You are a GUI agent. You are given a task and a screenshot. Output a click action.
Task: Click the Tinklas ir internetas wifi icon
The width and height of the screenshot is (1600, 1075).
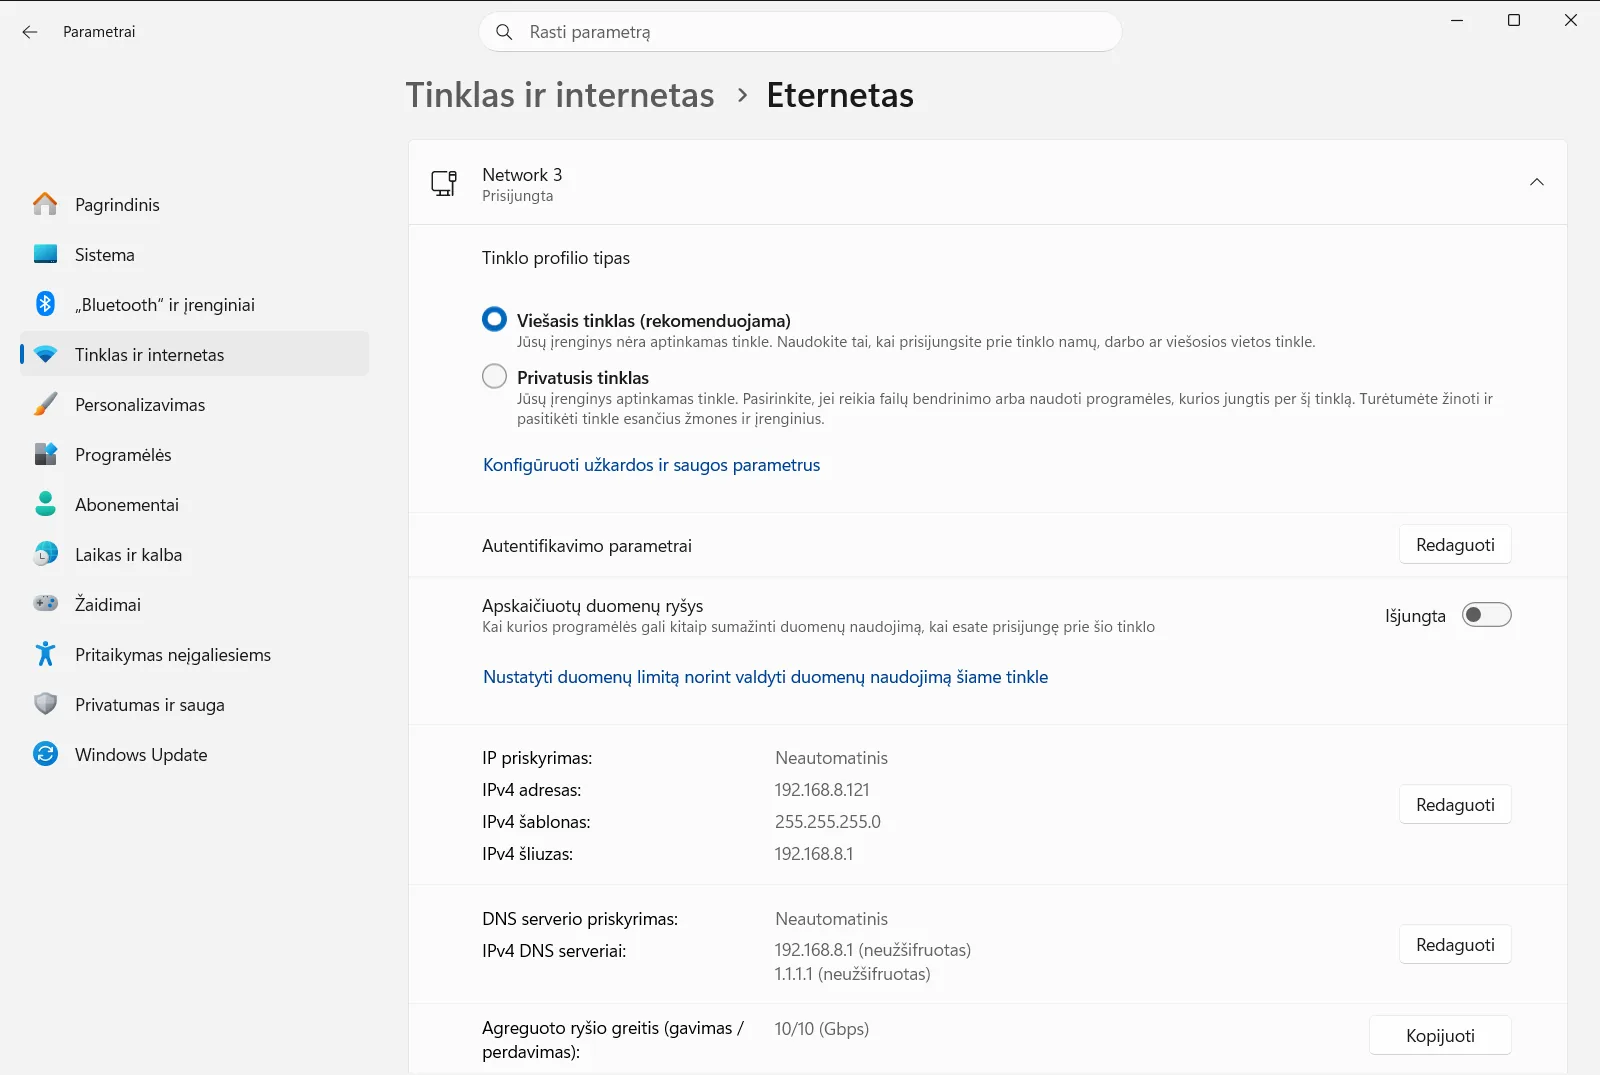[x=45, y=354]
